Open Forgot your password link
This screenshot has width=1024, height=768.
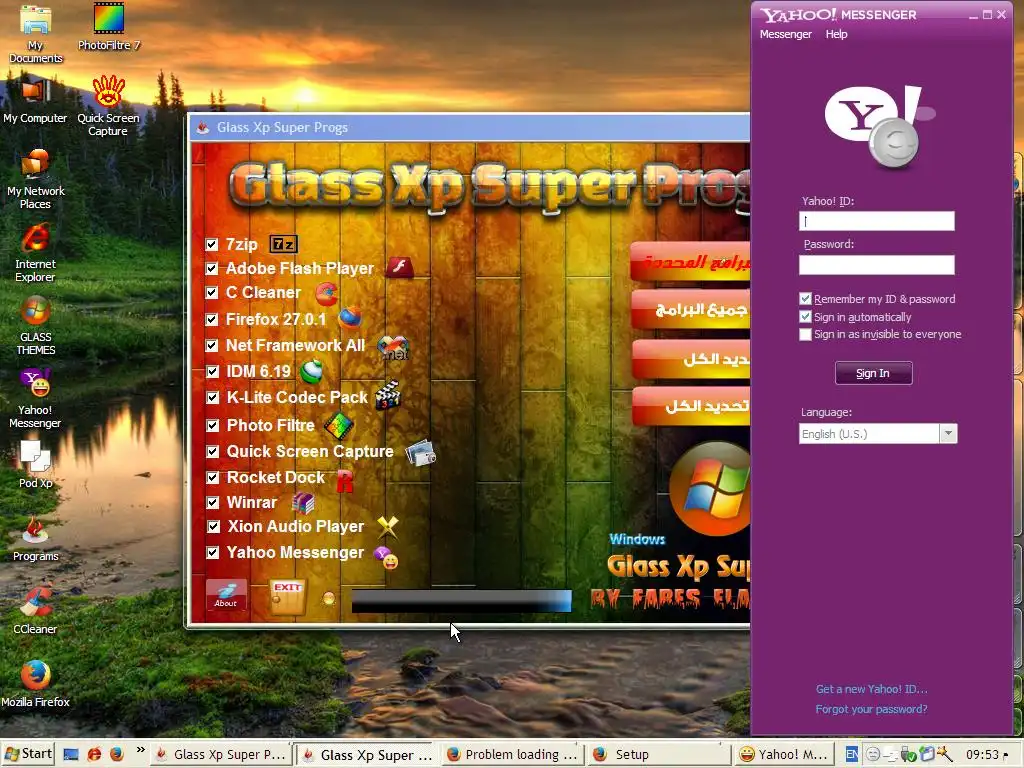click(871, 709)
